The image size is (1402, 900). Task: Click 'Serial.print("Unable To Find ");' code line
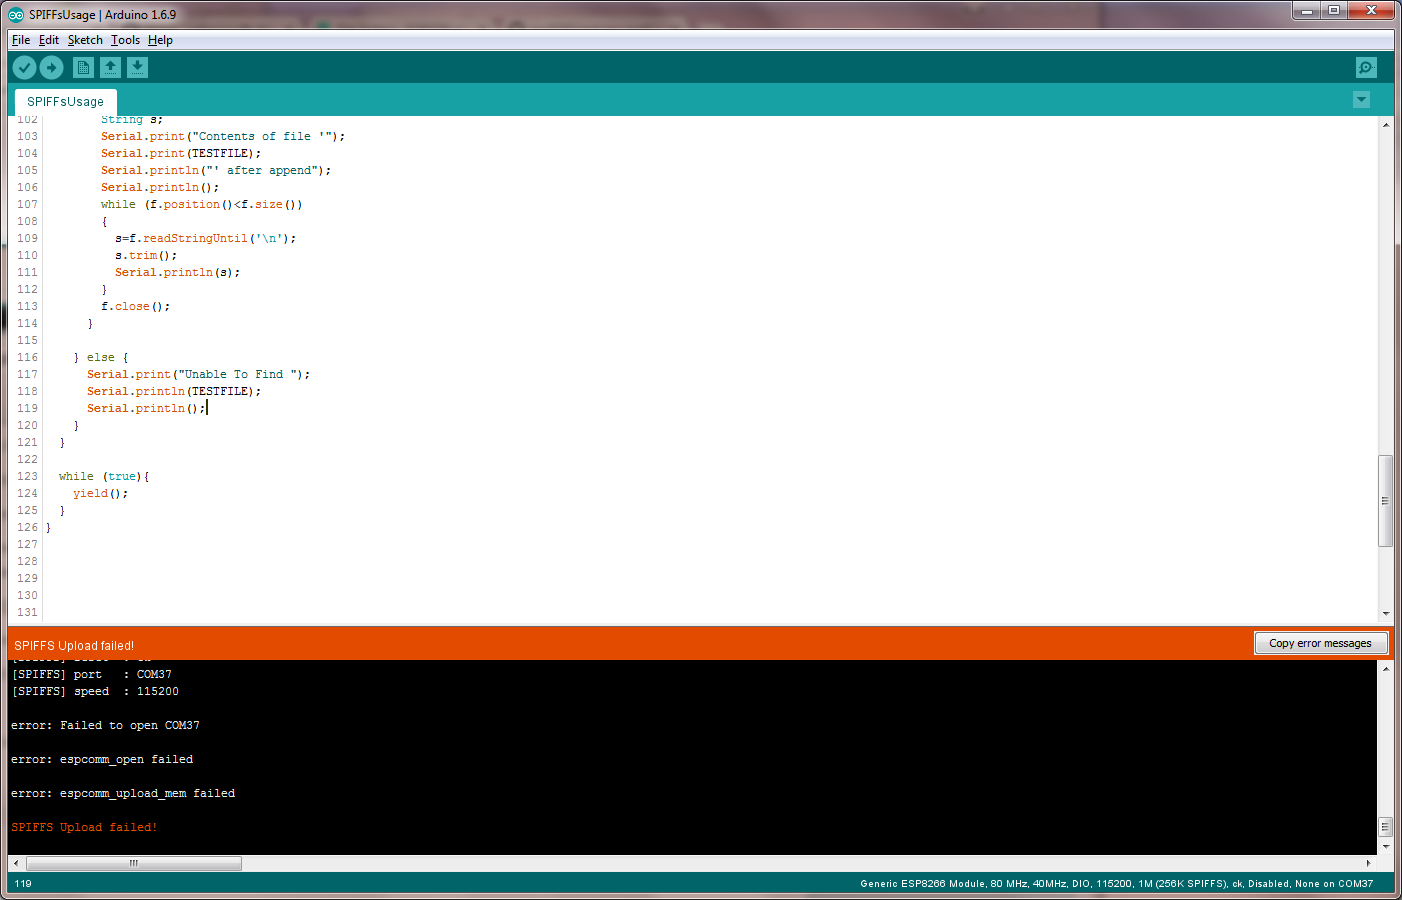coord(198,374)
